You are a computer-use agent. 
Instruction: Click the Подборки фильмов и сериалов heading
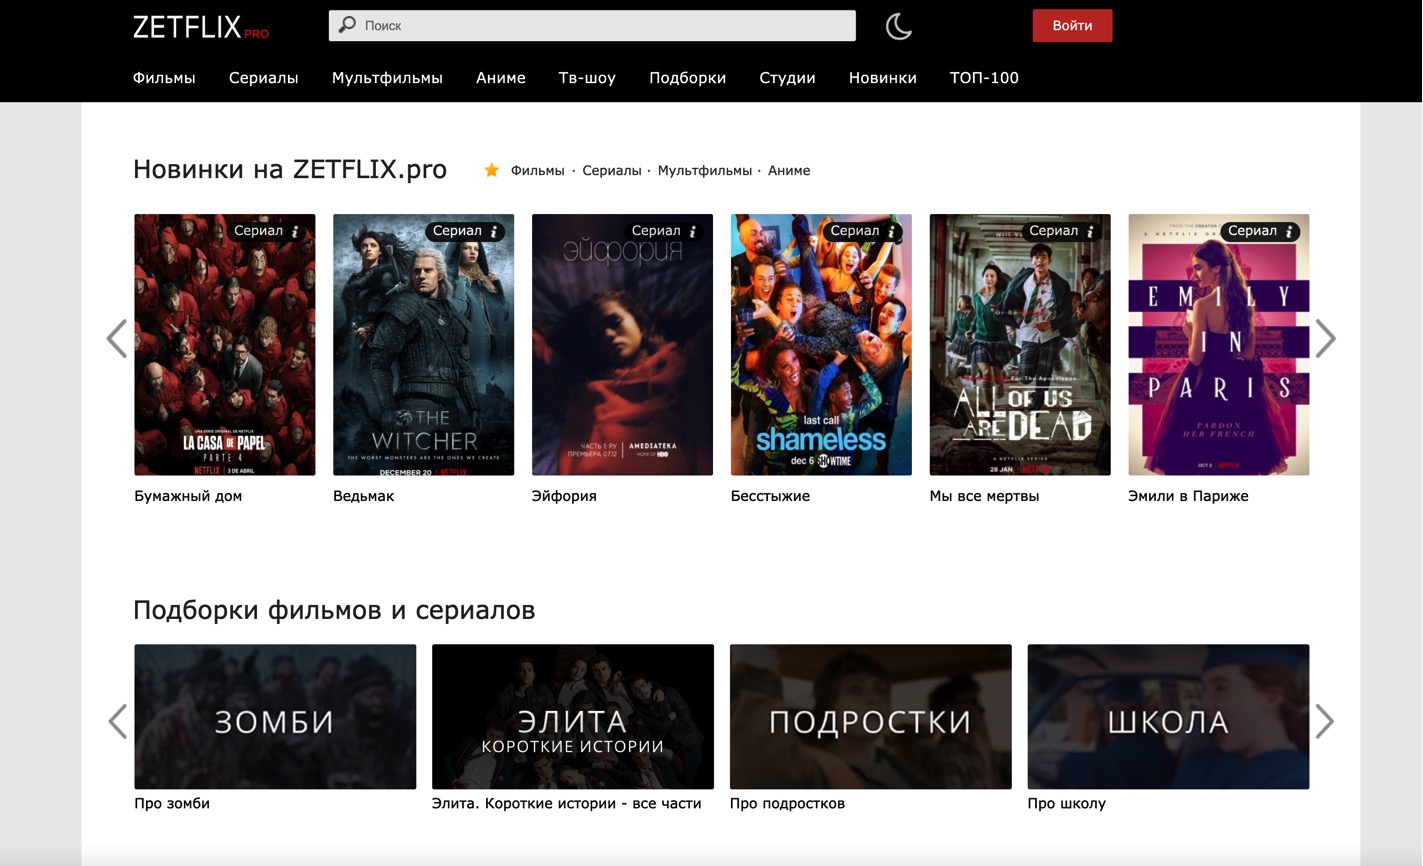334,610
